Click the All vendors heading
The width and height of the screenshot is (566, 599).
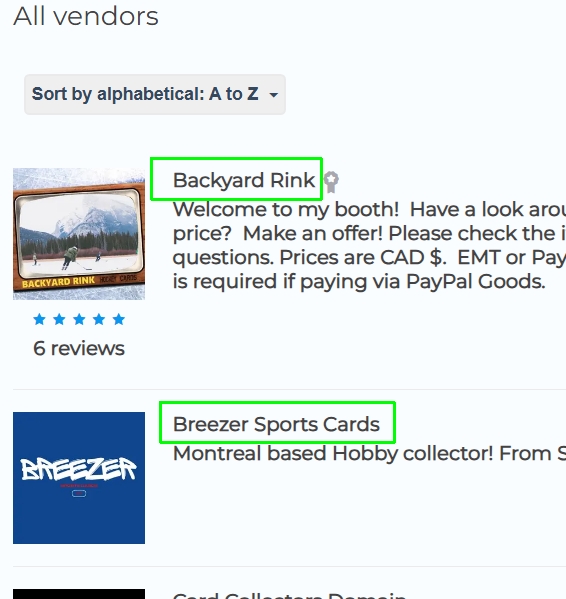click(86, 16)
